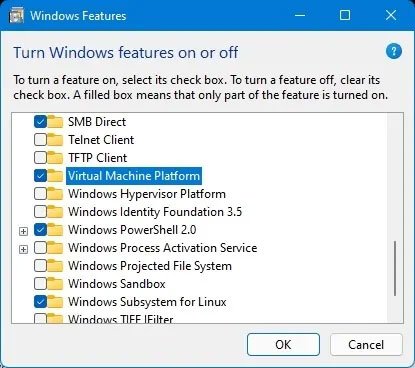Image resolution: width=415 pixels, height=368 pixels.
Task: Click the blue help question mark icon
Action: pyautogui.click(x=394, y=51)
